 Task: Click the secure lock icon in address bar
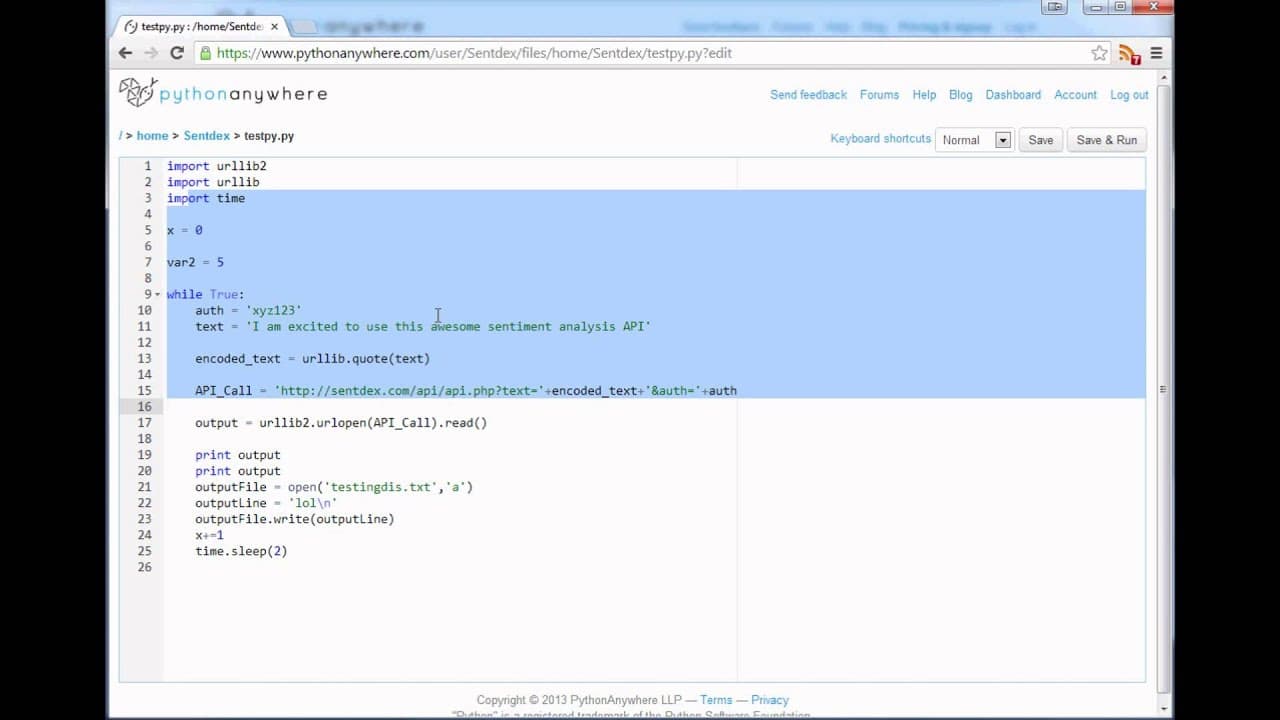click(x=205, y=53)
